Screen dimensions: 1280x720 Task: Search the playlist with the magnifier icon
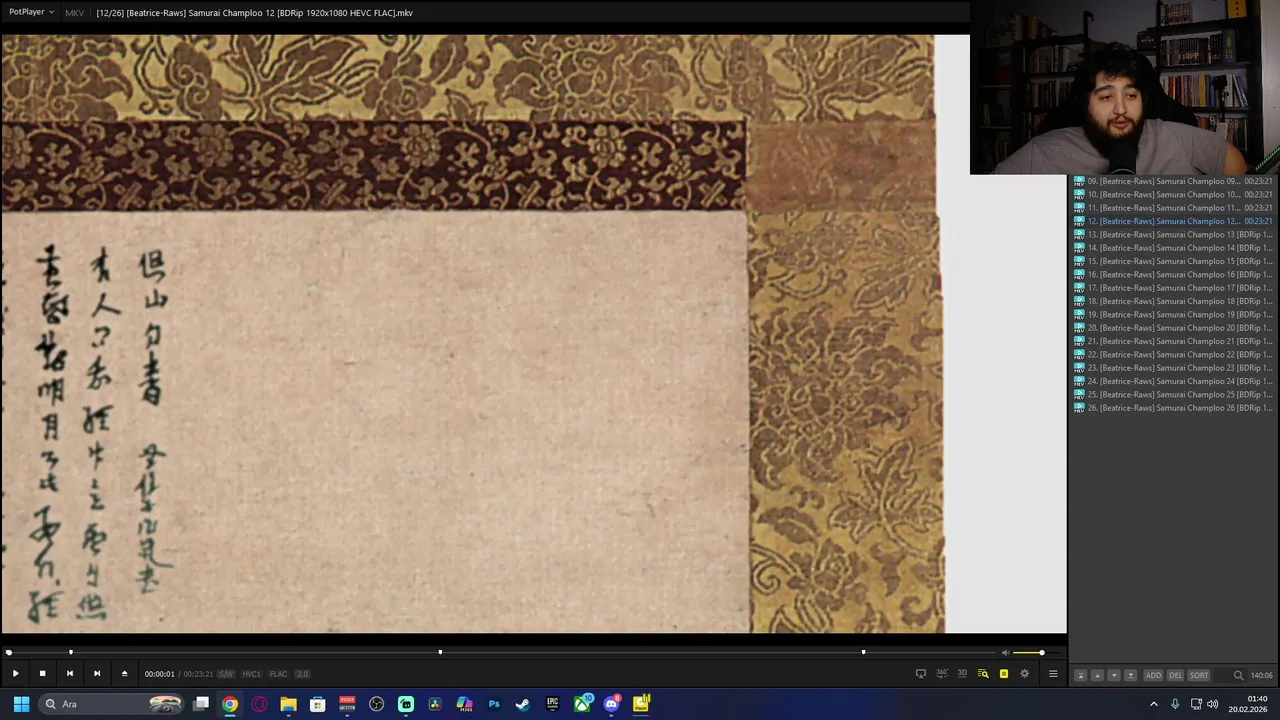[x=1238, y=675]
